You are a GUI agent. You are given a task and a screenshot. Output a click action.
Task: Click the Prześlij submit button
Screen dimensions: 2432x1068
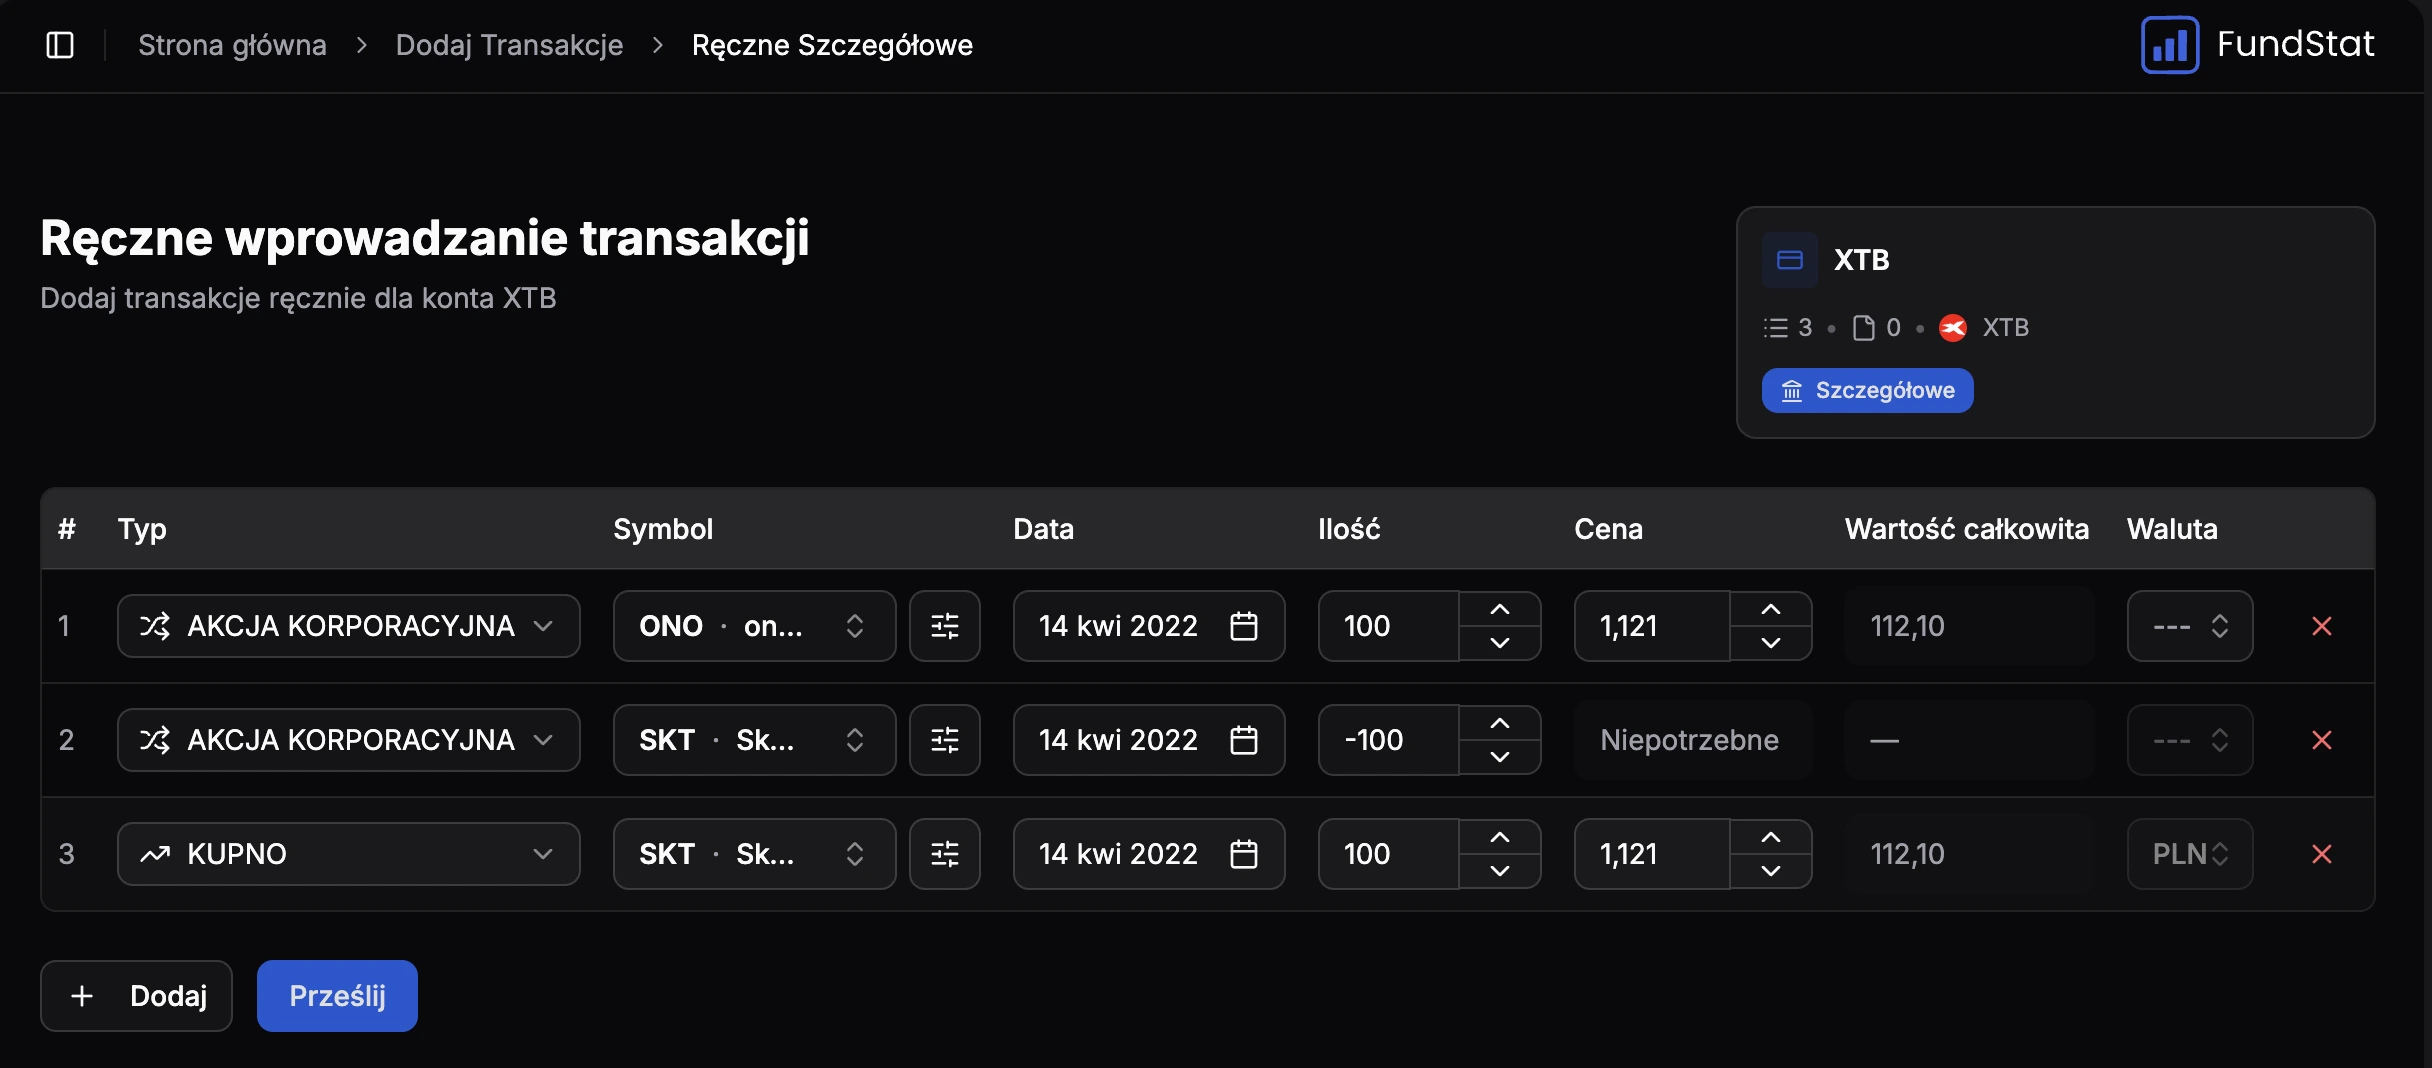click(x=336, y=995)
